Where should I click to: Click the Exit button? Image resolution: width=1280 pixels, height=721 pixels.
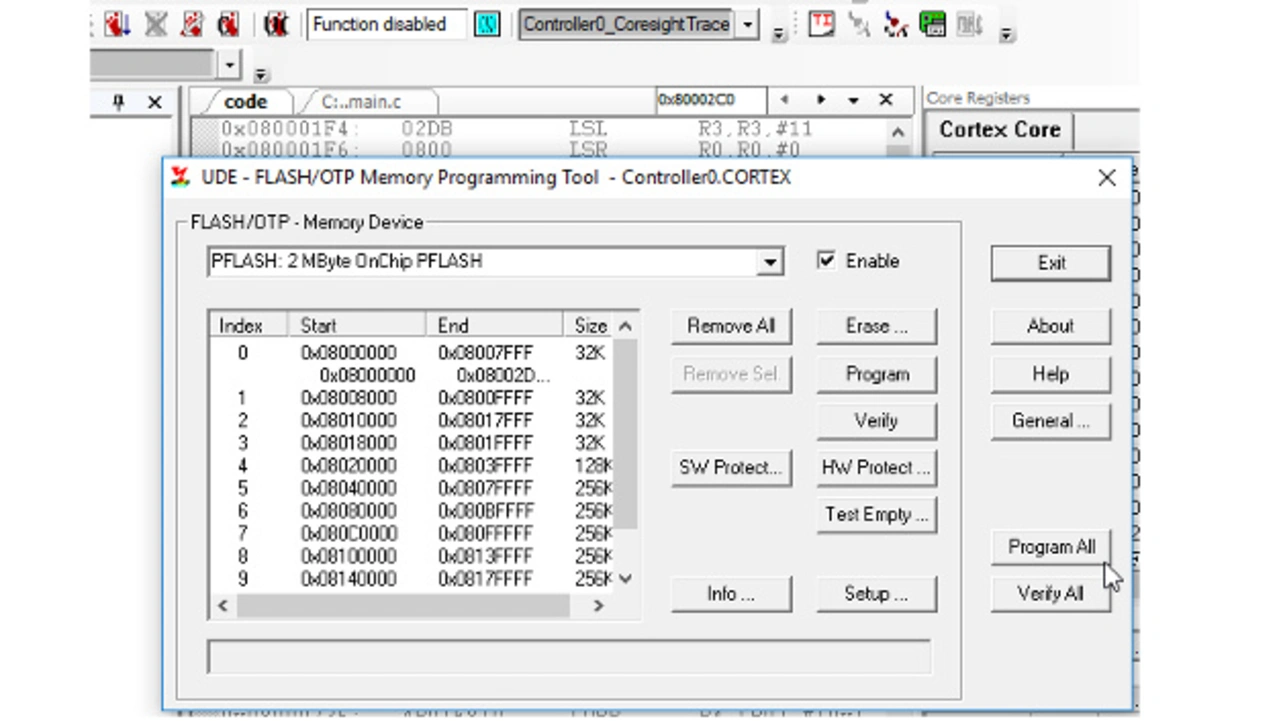(x=1050, y=262)
